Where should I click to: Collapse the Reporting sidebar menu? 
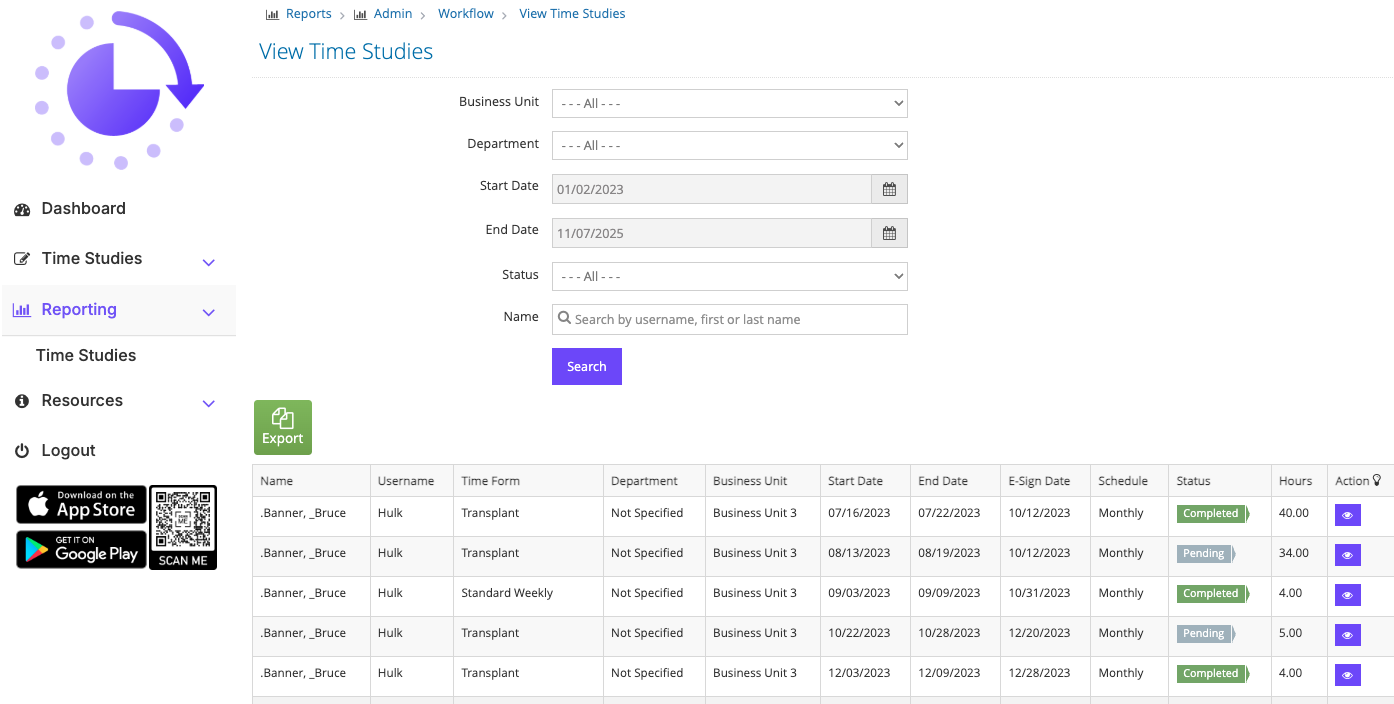118,310
